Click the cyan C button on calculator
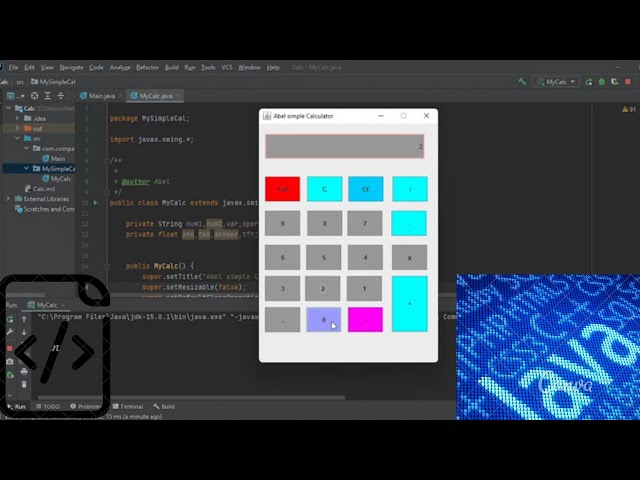The width and height of the screenshot is (640, 480). tap(324, 189)
